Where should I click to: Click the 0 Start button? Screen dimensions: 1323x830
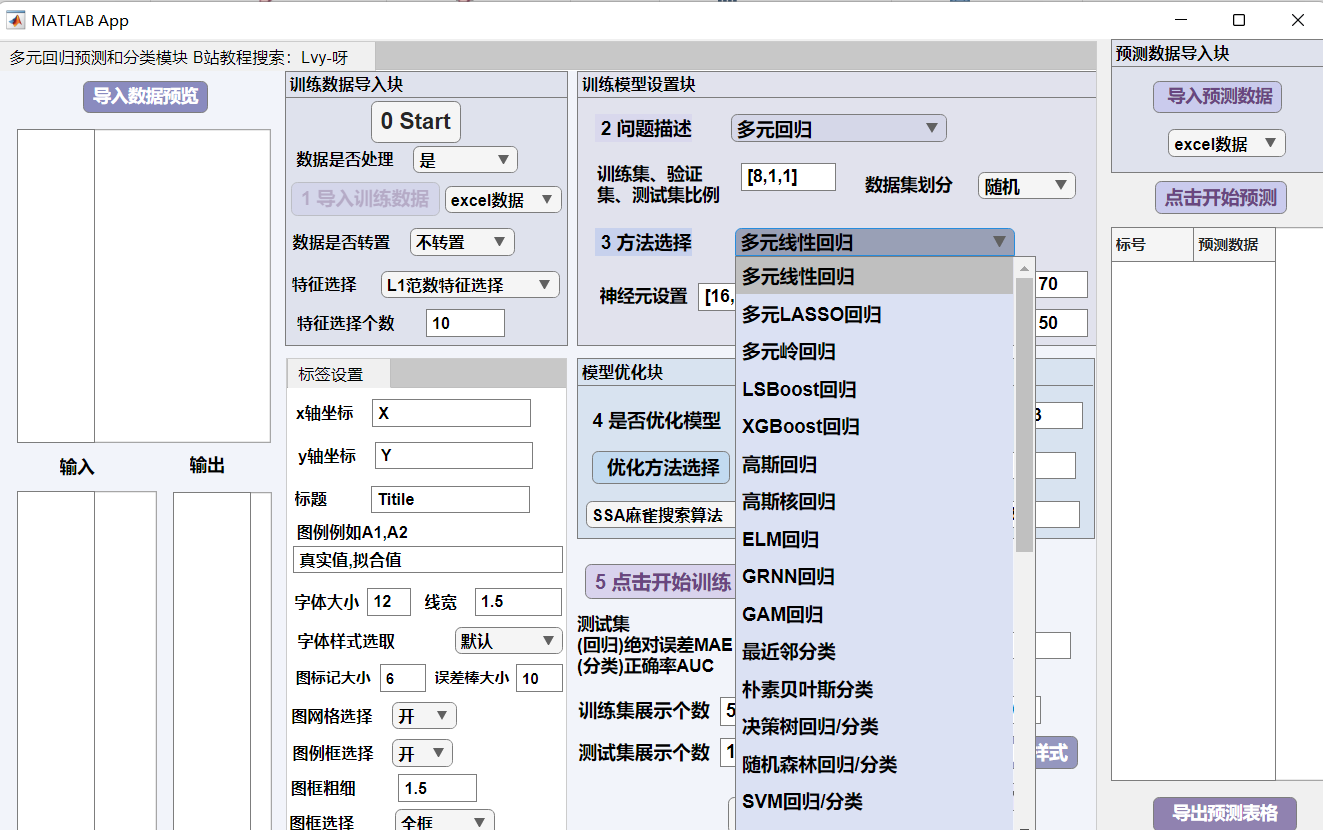pos(415,122)
